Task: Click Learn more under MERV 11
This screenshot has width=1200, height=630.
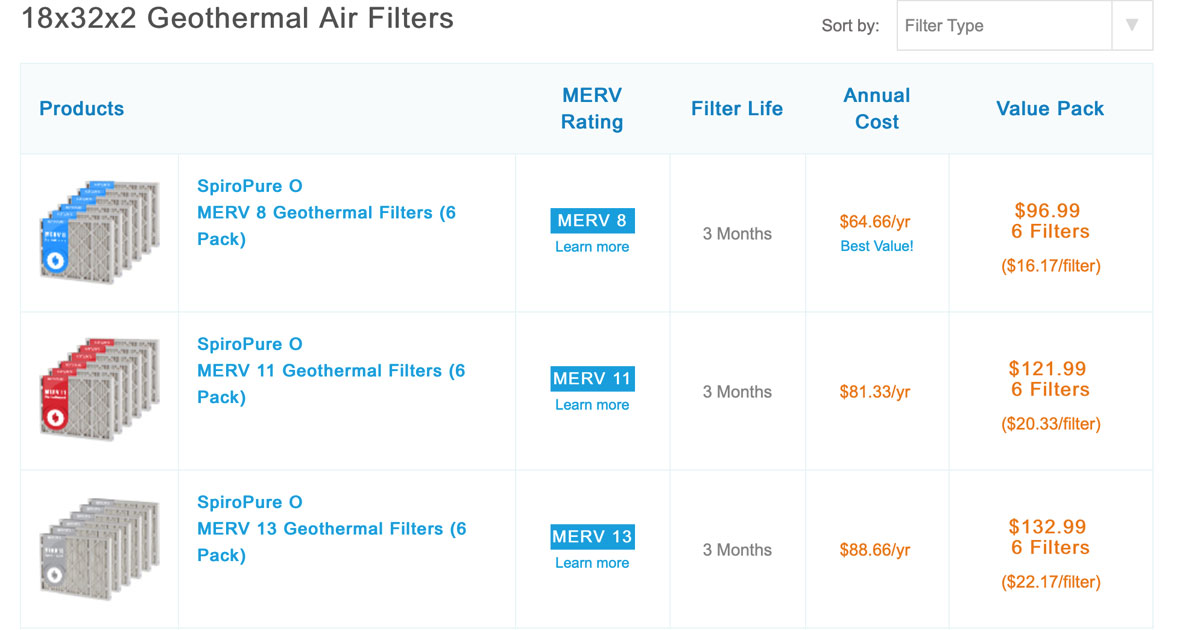Action: click(x=591, y=404)
